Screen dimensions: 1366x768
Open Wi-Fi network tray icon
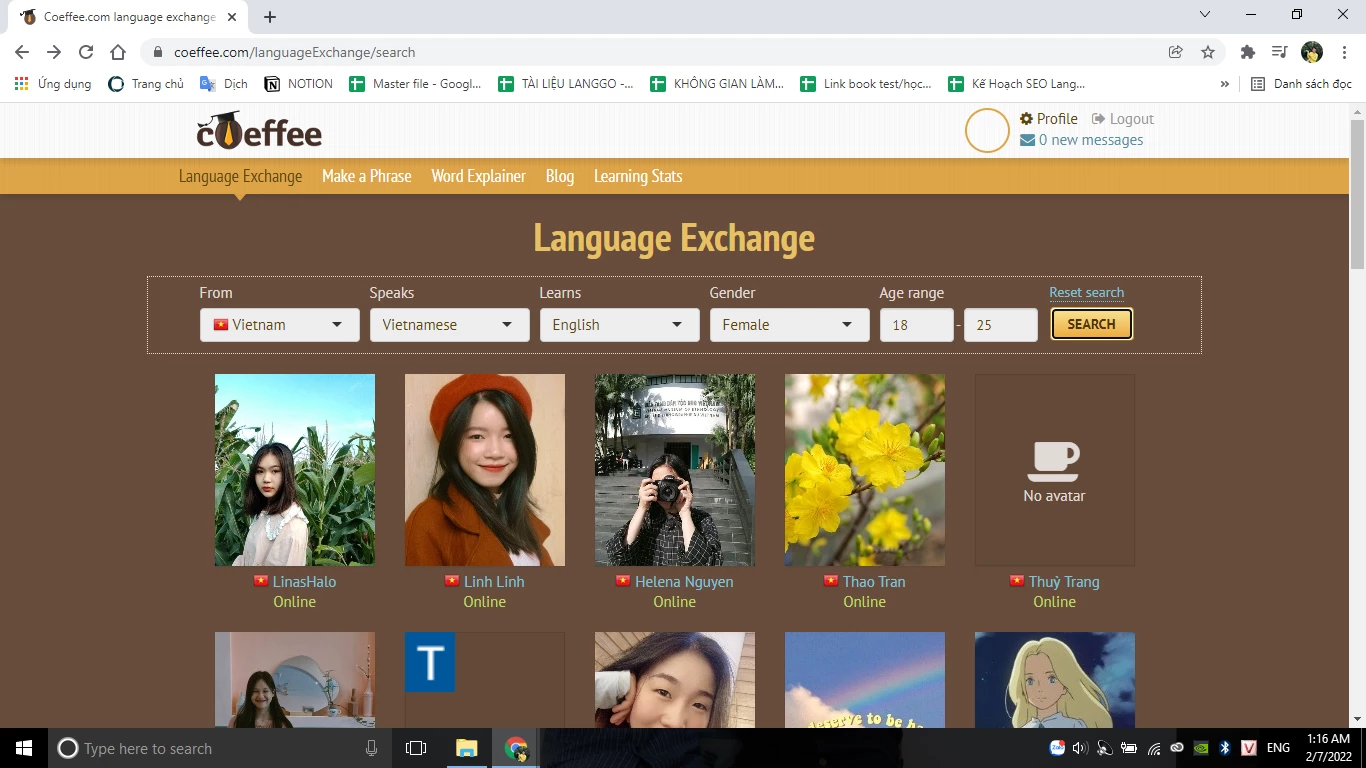click(x=1153, y=748)
